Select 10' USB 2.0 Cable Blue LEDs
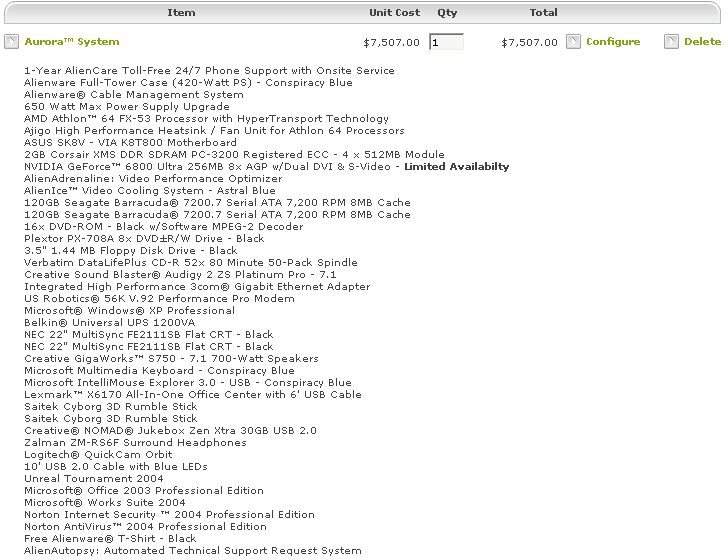The width and height of the screenshot is (728, 560). (116, 467)
